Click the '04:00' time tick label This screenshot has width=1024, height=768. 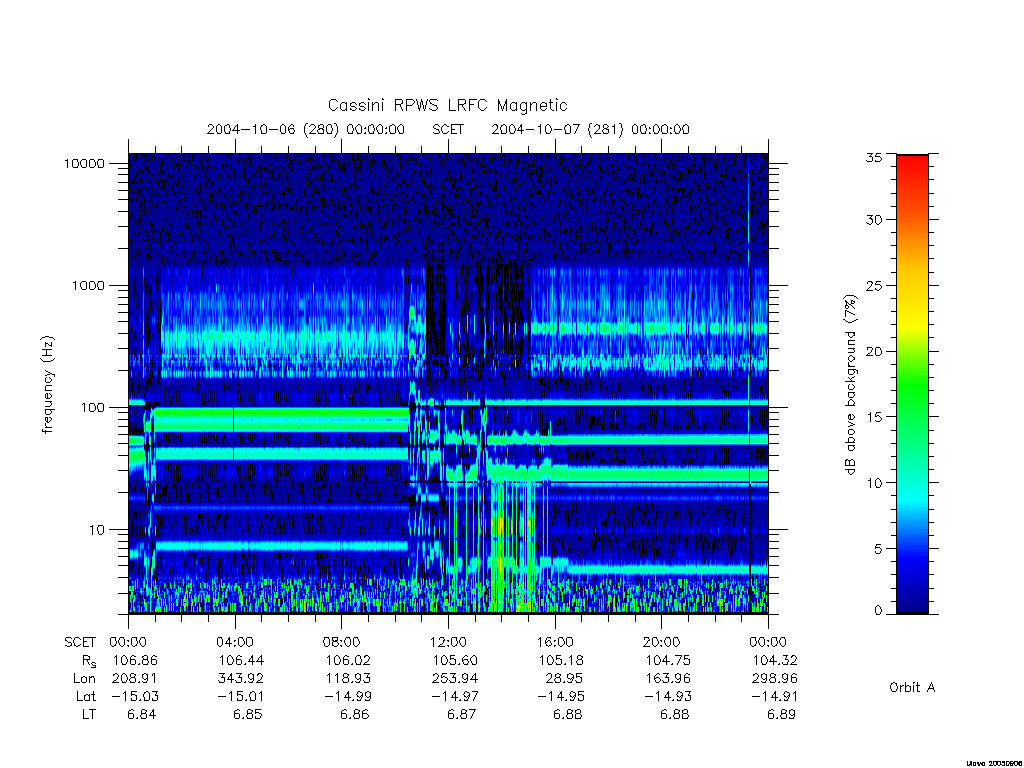235,642
